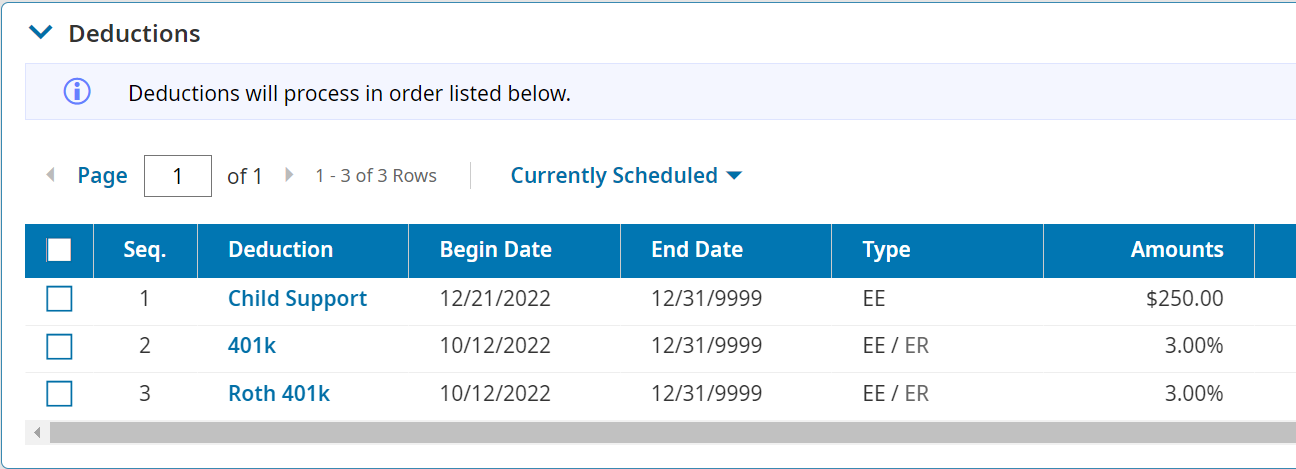Sort by Deduction column header

coord(281,250)
